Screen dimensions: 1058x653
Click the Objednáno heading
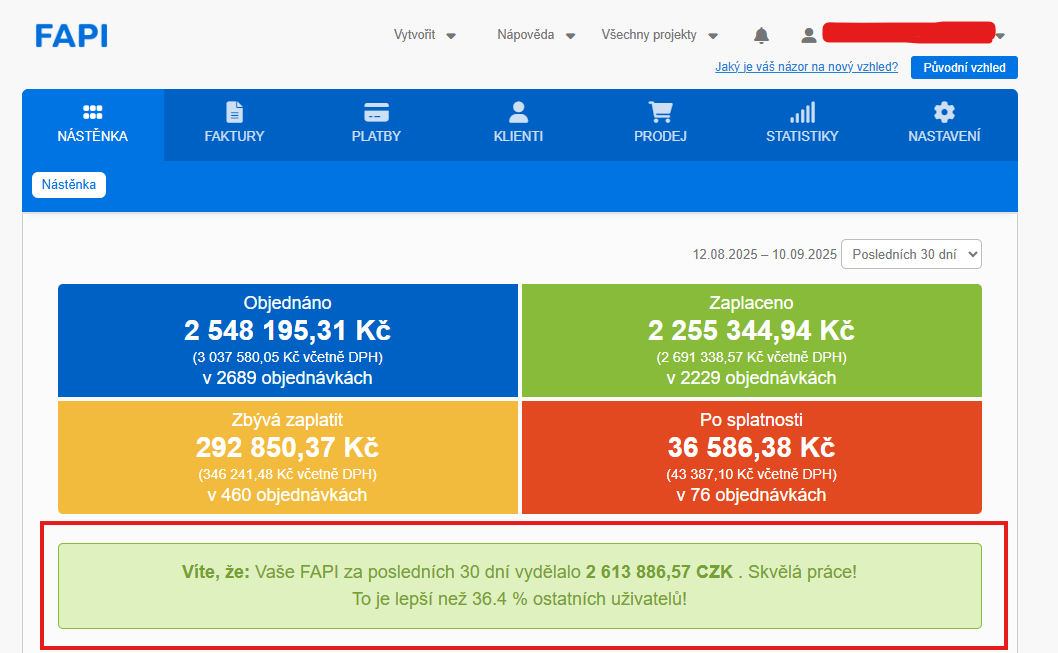(x=287, y=303)
